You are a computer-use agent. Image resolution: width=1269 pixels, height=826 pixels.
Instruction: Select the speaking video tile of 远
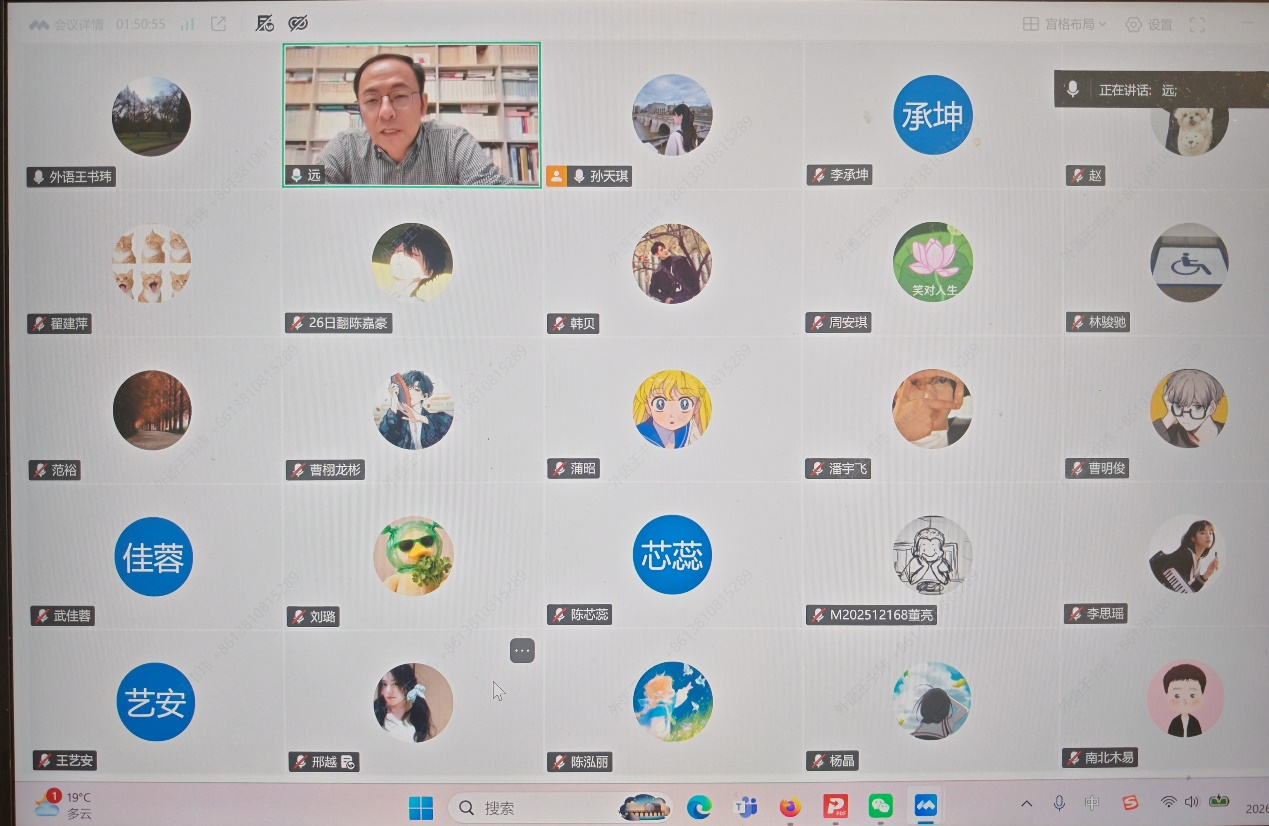[412, 114]
